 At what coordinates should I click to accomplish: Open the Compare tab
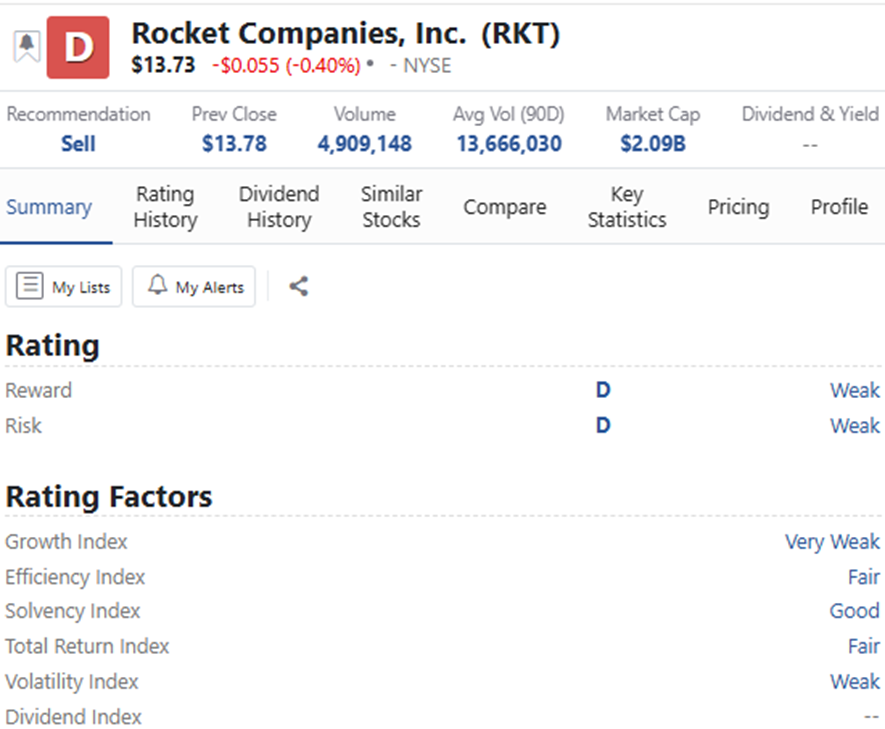505,207
